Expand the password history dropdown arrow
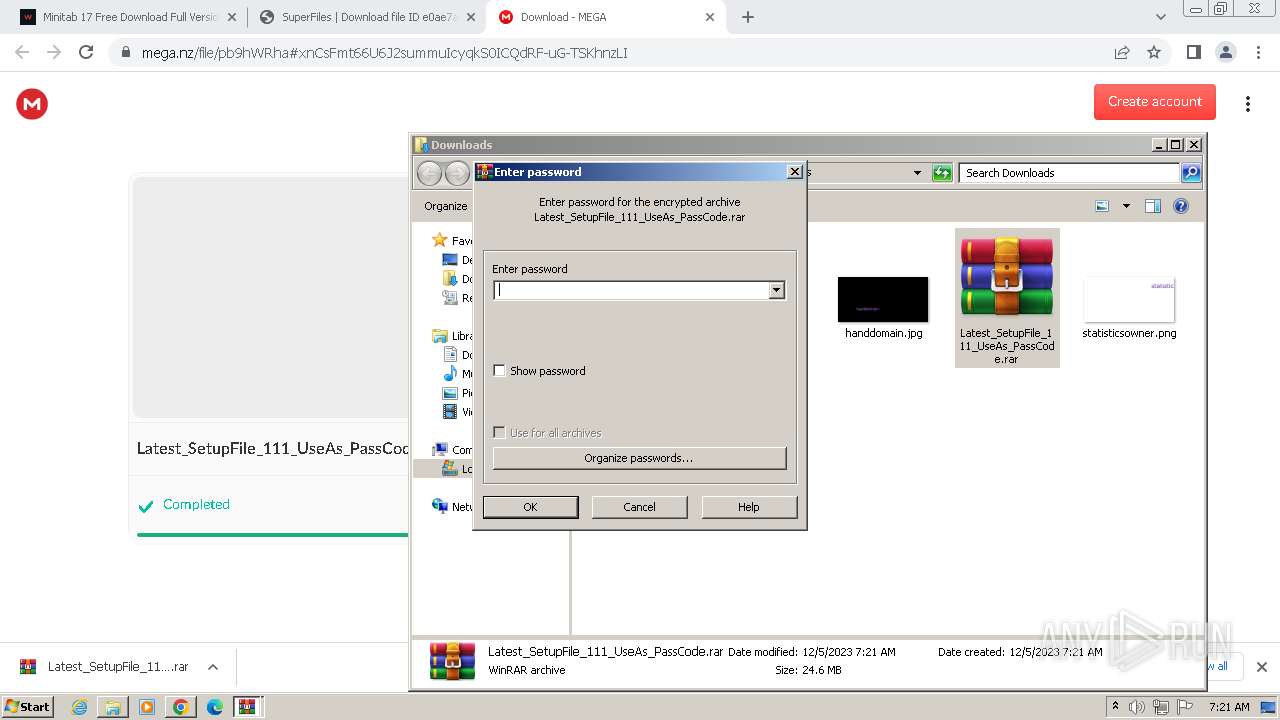Viewport: 1280px width, 720px height. (x=776, y=290)
